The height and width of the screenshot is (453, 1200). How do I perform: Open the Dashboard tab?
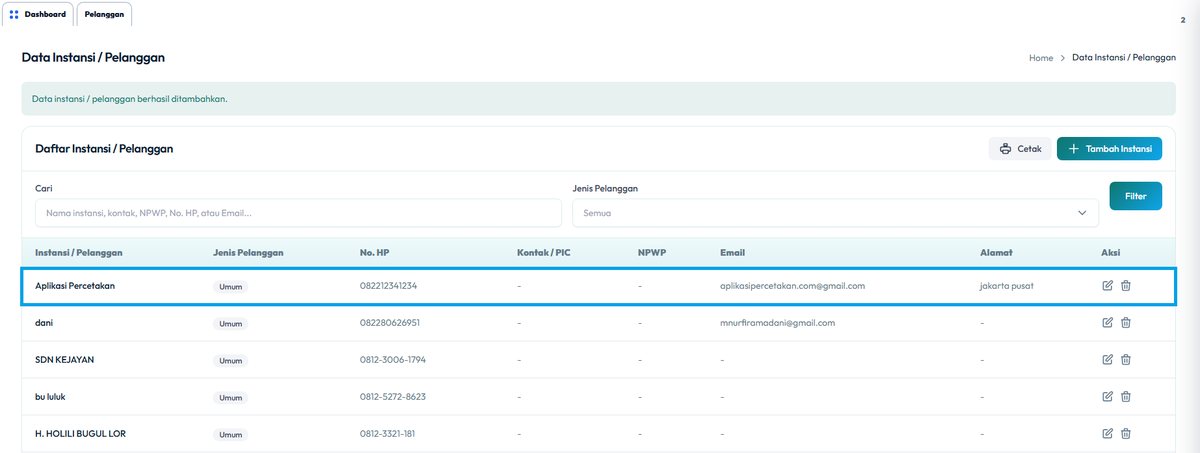click(x=38, y=14)
